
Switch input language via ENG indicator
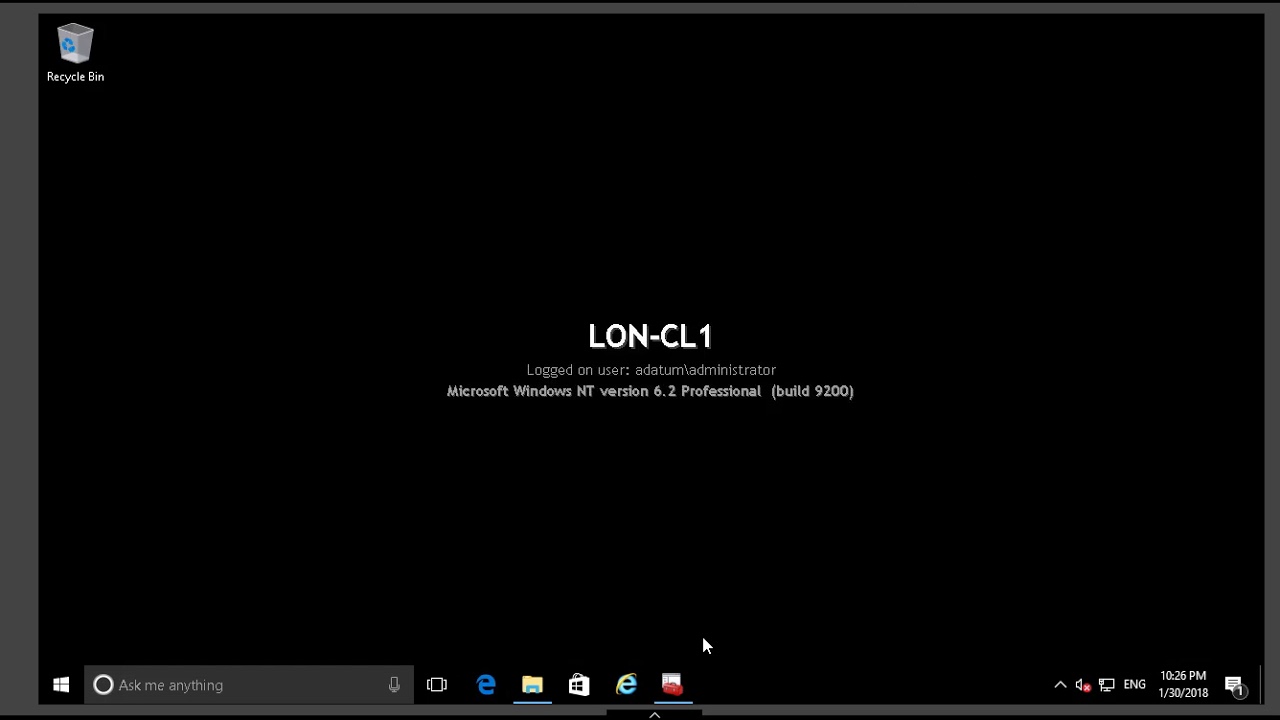[1135, 685]
